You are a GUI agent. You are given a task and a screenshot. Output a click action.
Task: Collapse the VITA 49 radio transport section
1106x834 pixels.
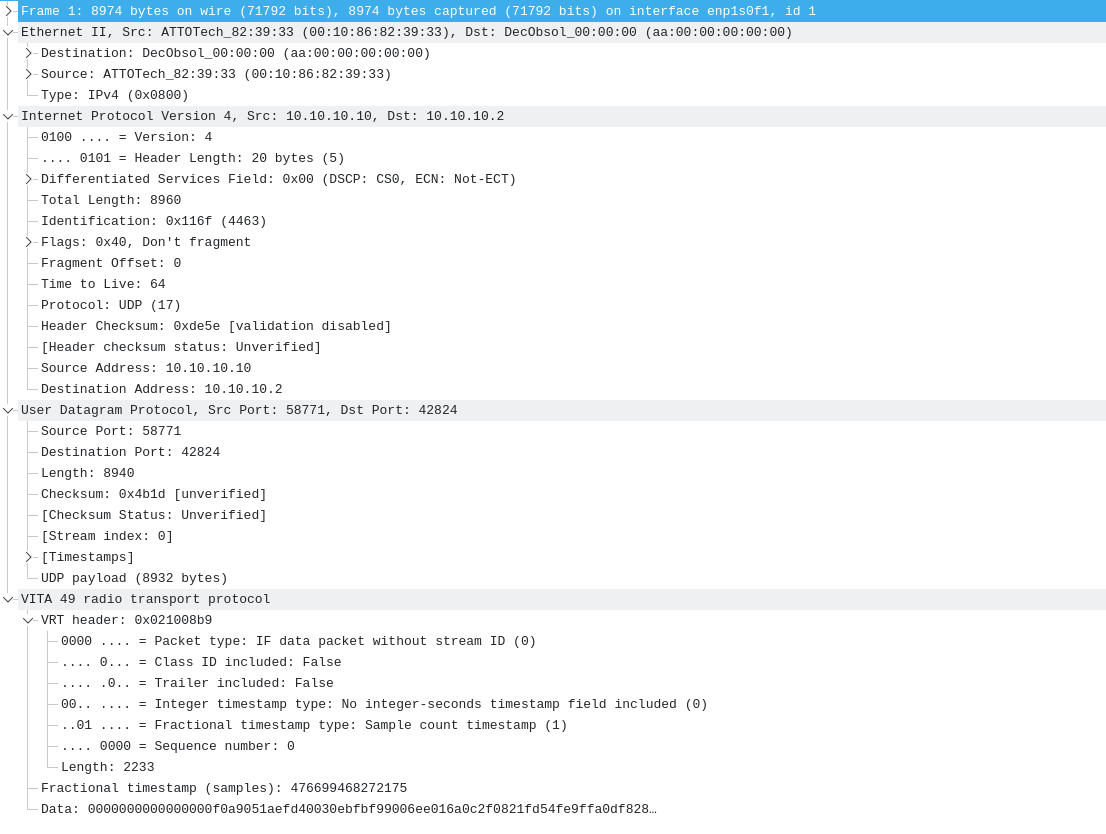point(8,599)
